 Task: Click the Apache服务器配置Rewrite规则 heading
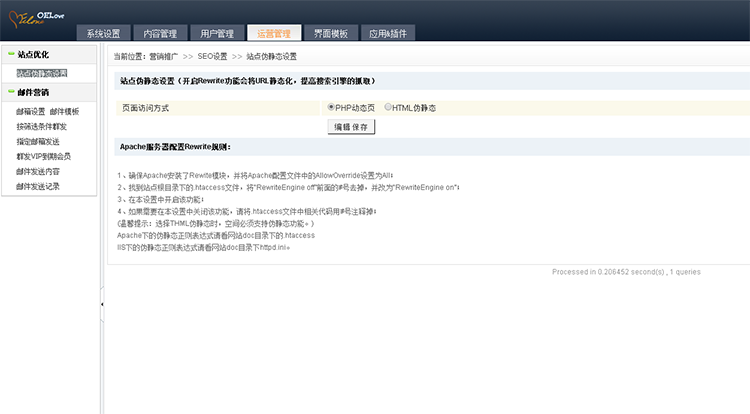[175, 147]
